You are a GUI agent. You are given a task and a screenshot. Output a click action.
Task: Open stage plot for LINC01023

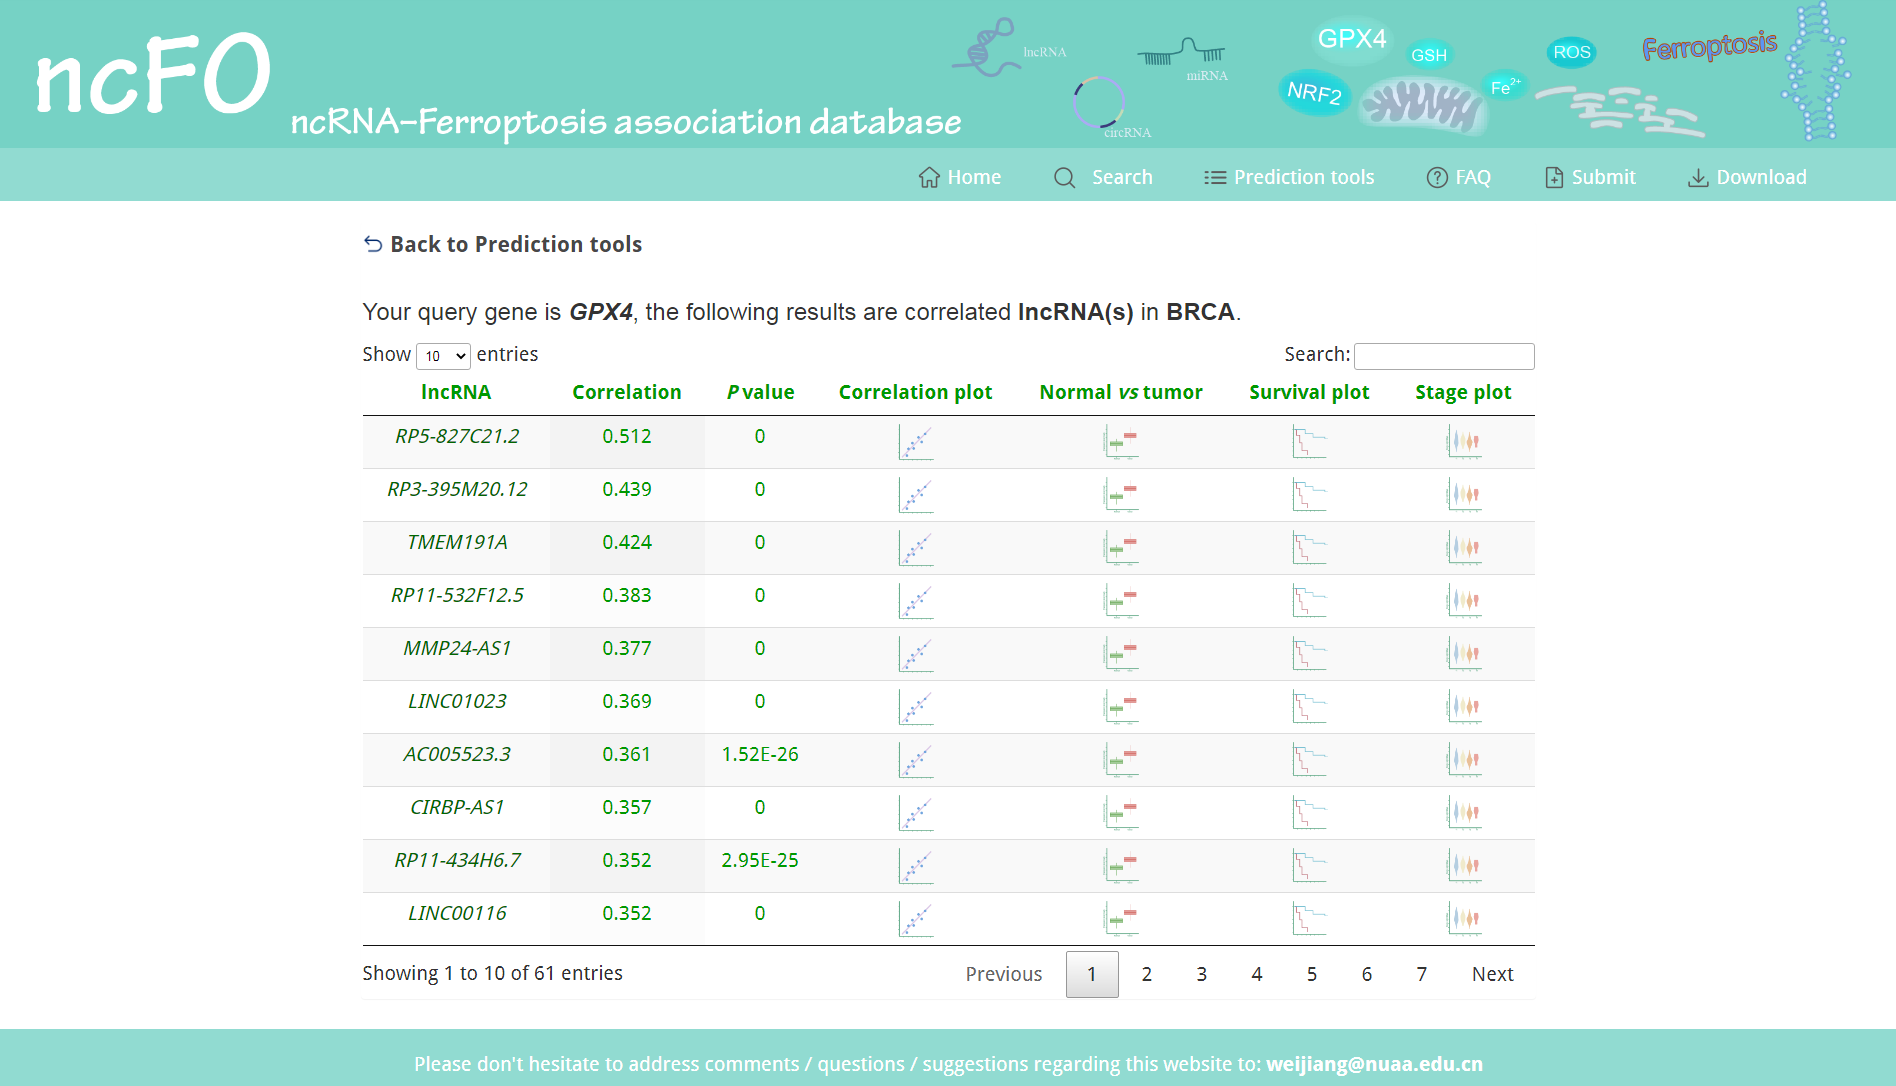point(1464,707)
